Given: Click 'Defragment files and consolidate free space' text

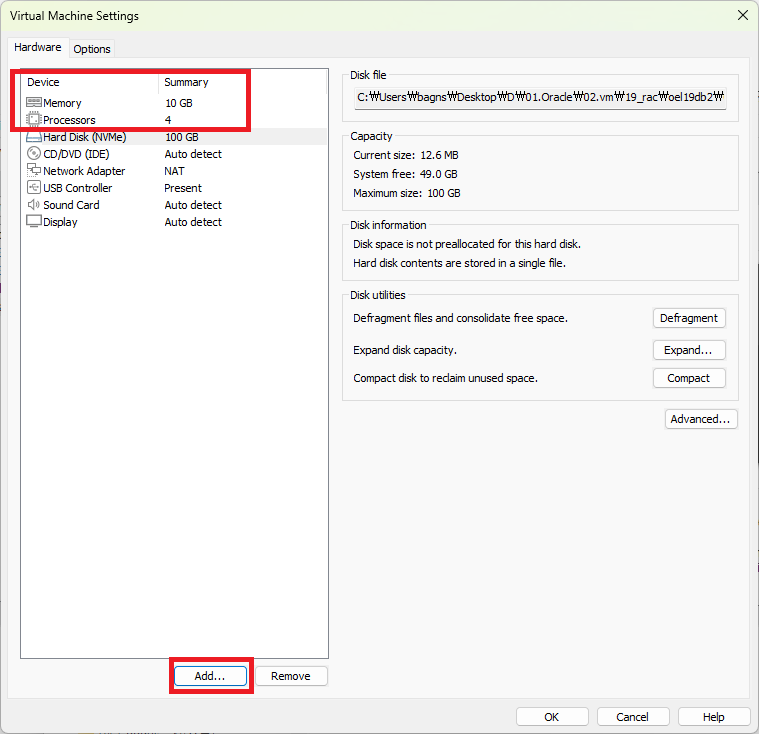Looking at the screenshot, I should [460, 318].
